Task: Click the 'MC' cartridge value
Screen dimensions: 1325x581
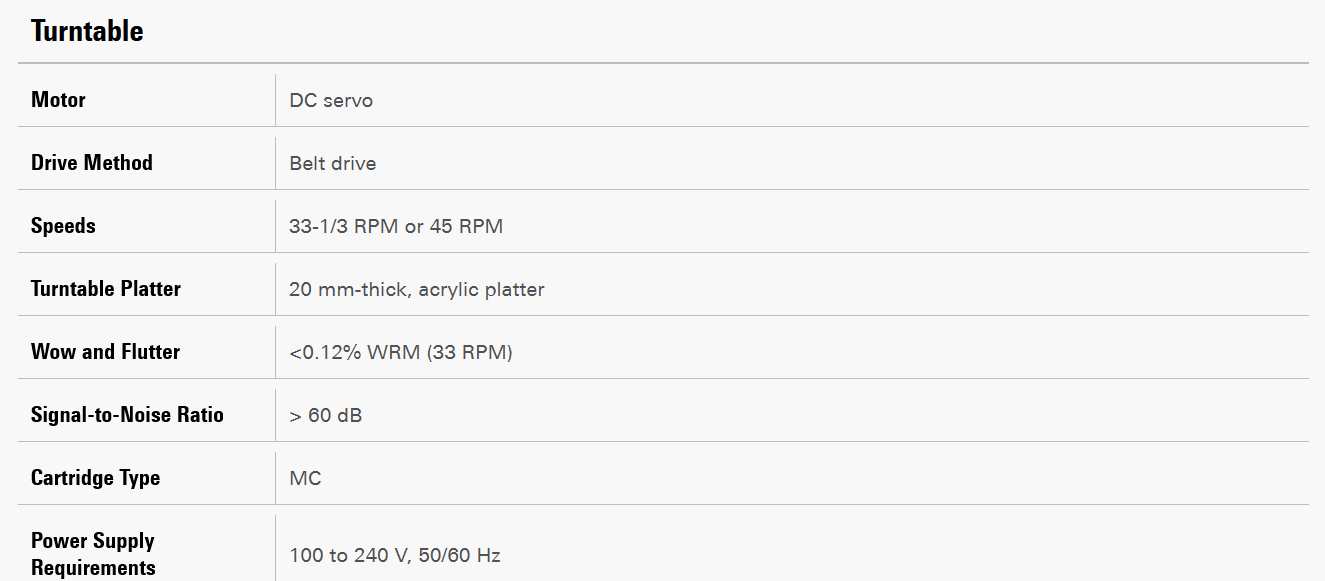Action: (305, 478)
